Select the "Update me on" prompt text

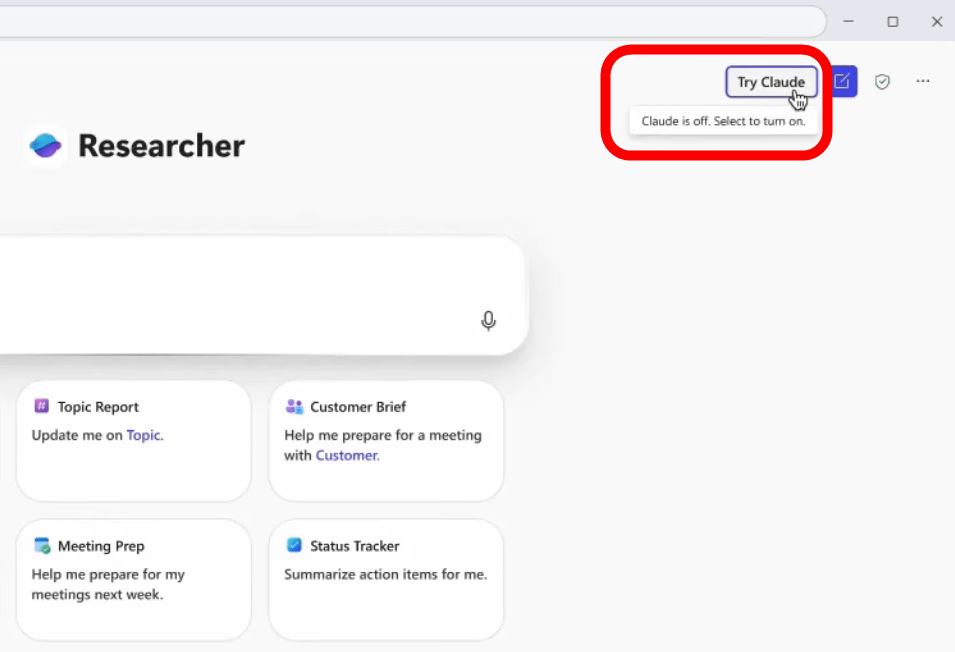pyautogui.click(x=78, y=435)
